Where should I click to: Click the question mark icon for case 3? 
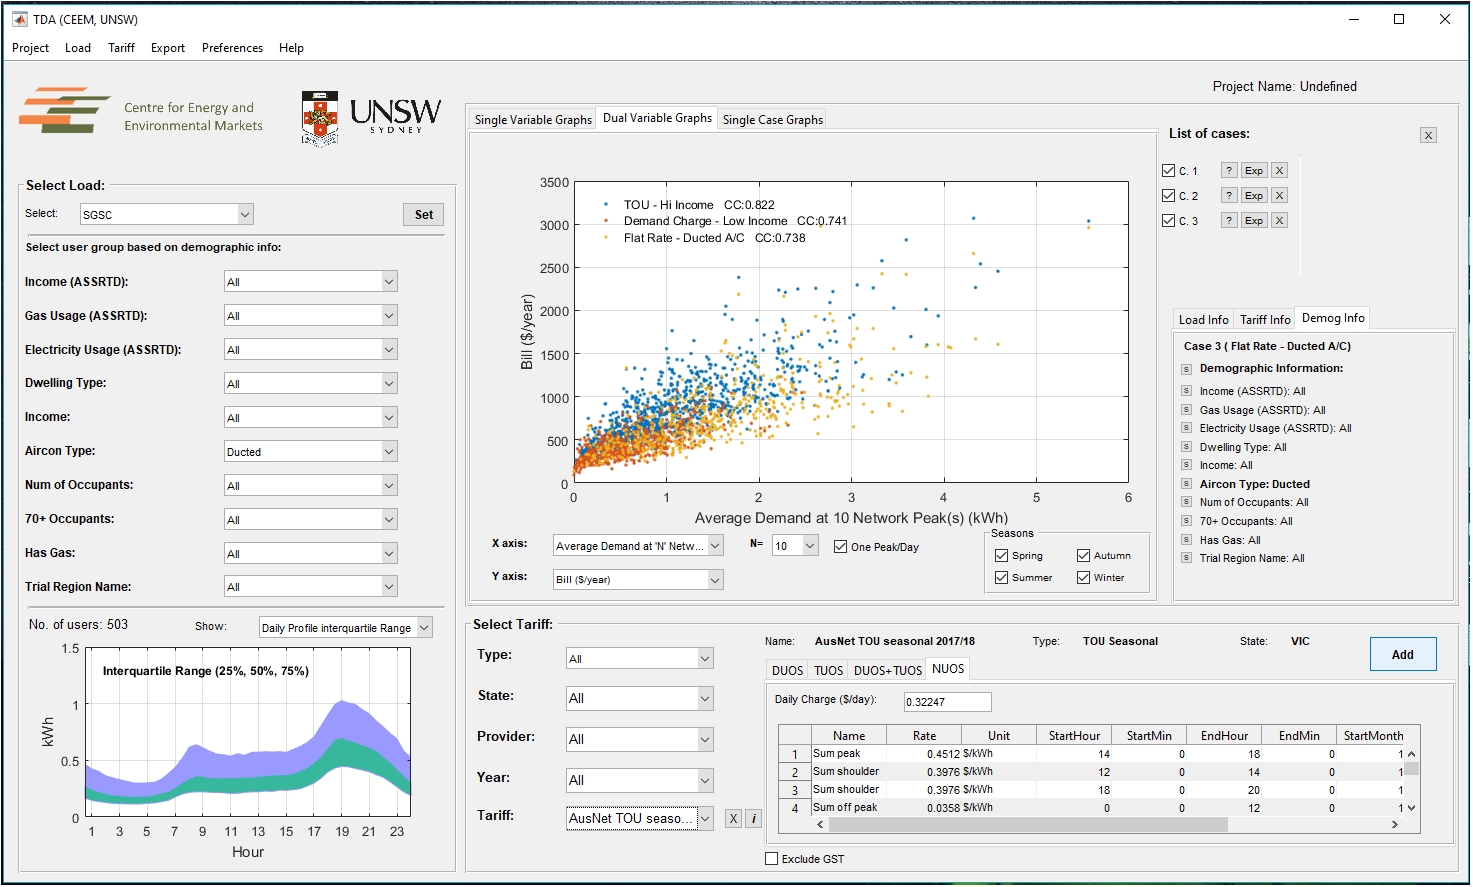[1229, 220]
